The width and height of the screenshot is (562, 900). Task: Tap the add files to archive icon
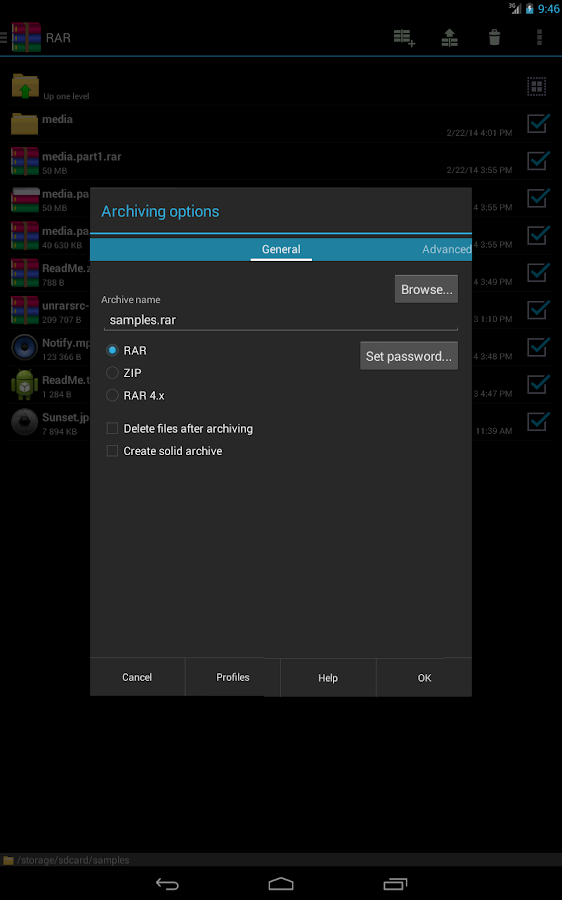404,38
